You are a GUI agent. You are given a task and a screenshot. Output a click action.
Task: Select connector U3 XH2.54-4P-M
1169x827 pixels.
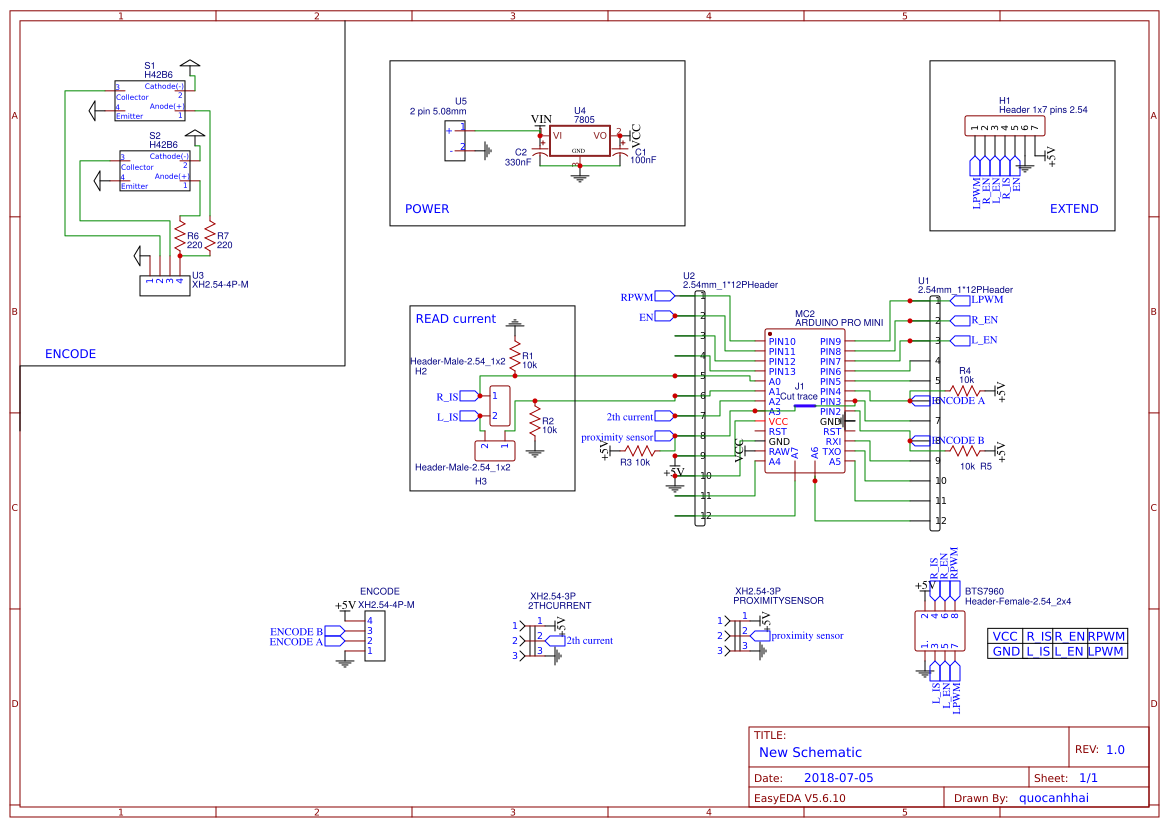[162, 284]
